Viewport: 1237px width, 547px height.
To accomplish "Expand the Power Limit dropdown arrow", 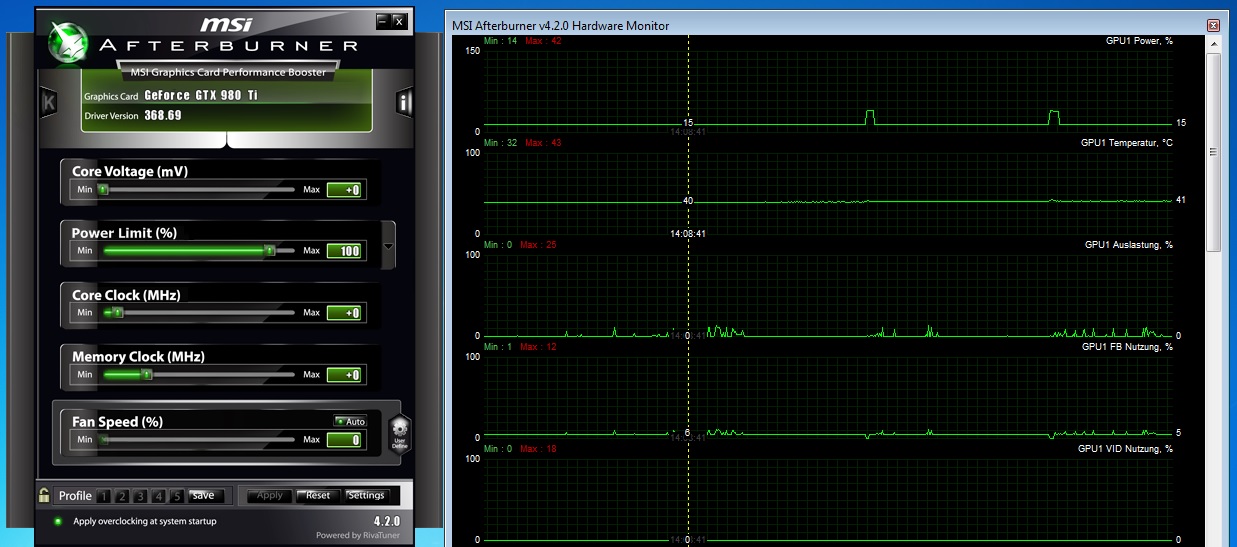I will (389, 245).
